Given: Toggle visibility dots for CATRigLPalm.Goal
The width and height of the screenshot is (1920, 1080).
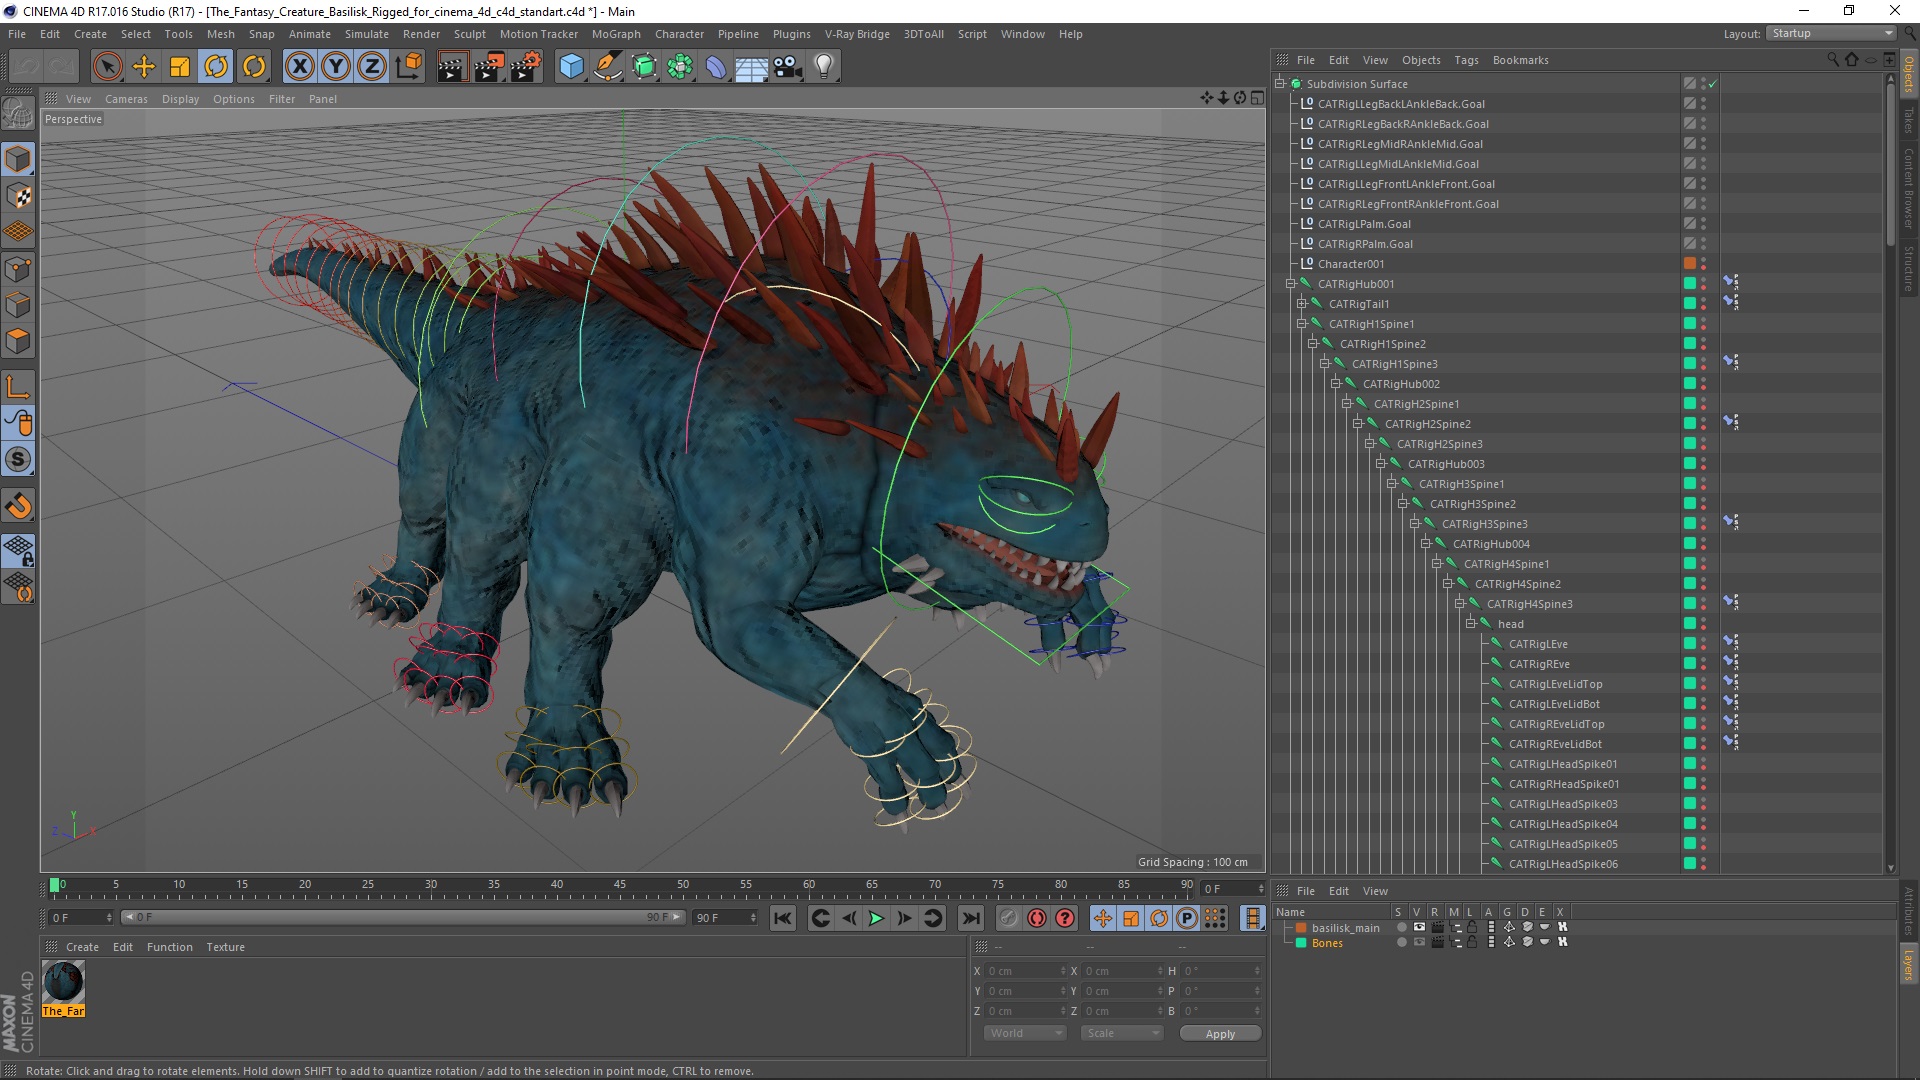Looking at the screenshot, I should coord(1703,224).
